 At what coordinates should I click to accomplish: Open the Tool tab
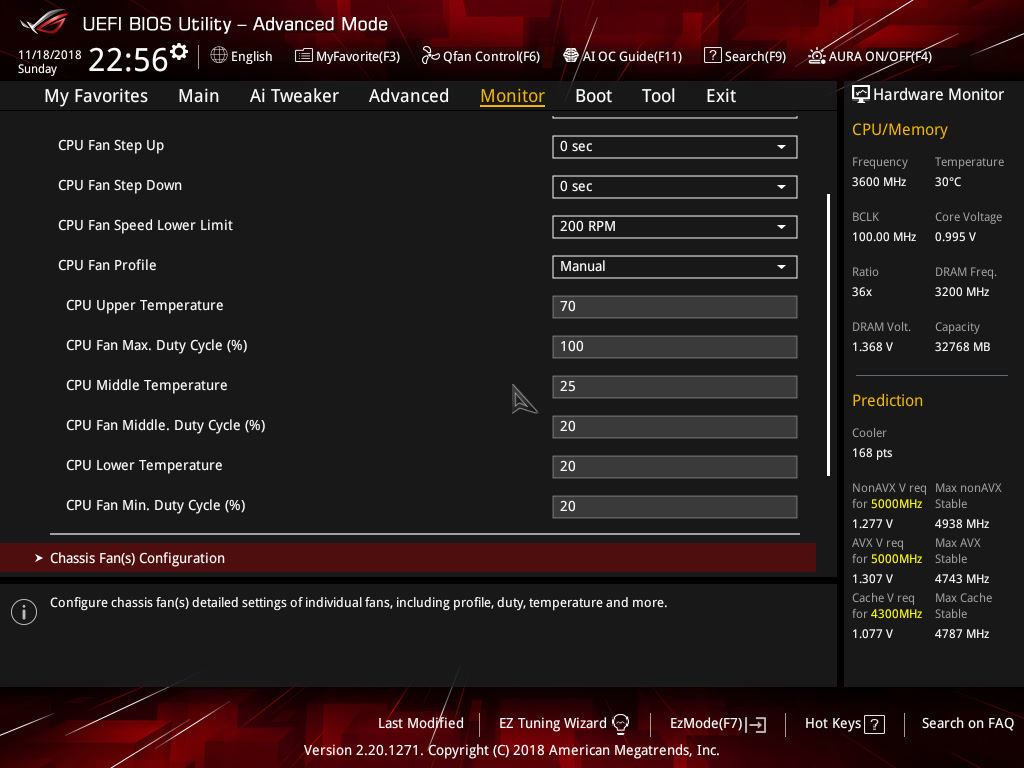pyautogui.click(x=658, y=96)
